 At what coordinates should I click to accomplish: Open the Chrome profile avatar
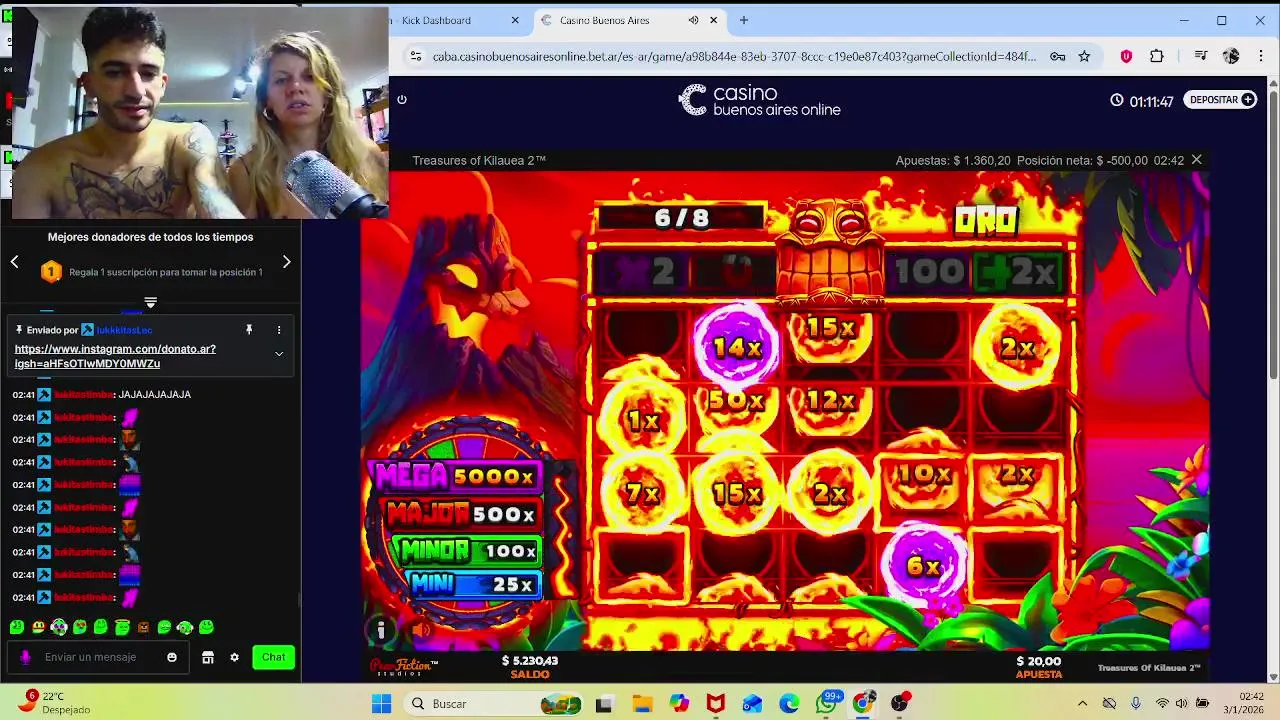(x=1231, y=57)
